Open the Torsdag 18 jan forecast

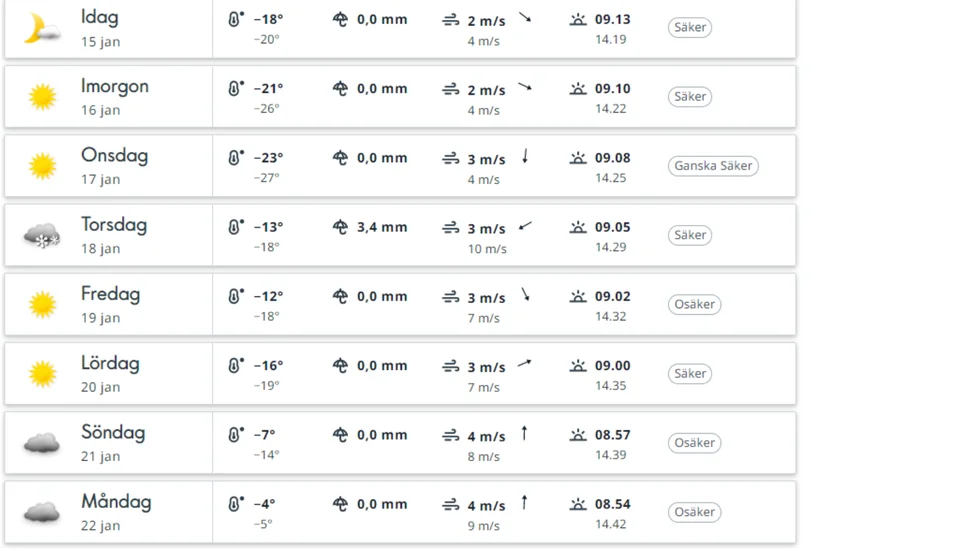click(x=400, y=236)
